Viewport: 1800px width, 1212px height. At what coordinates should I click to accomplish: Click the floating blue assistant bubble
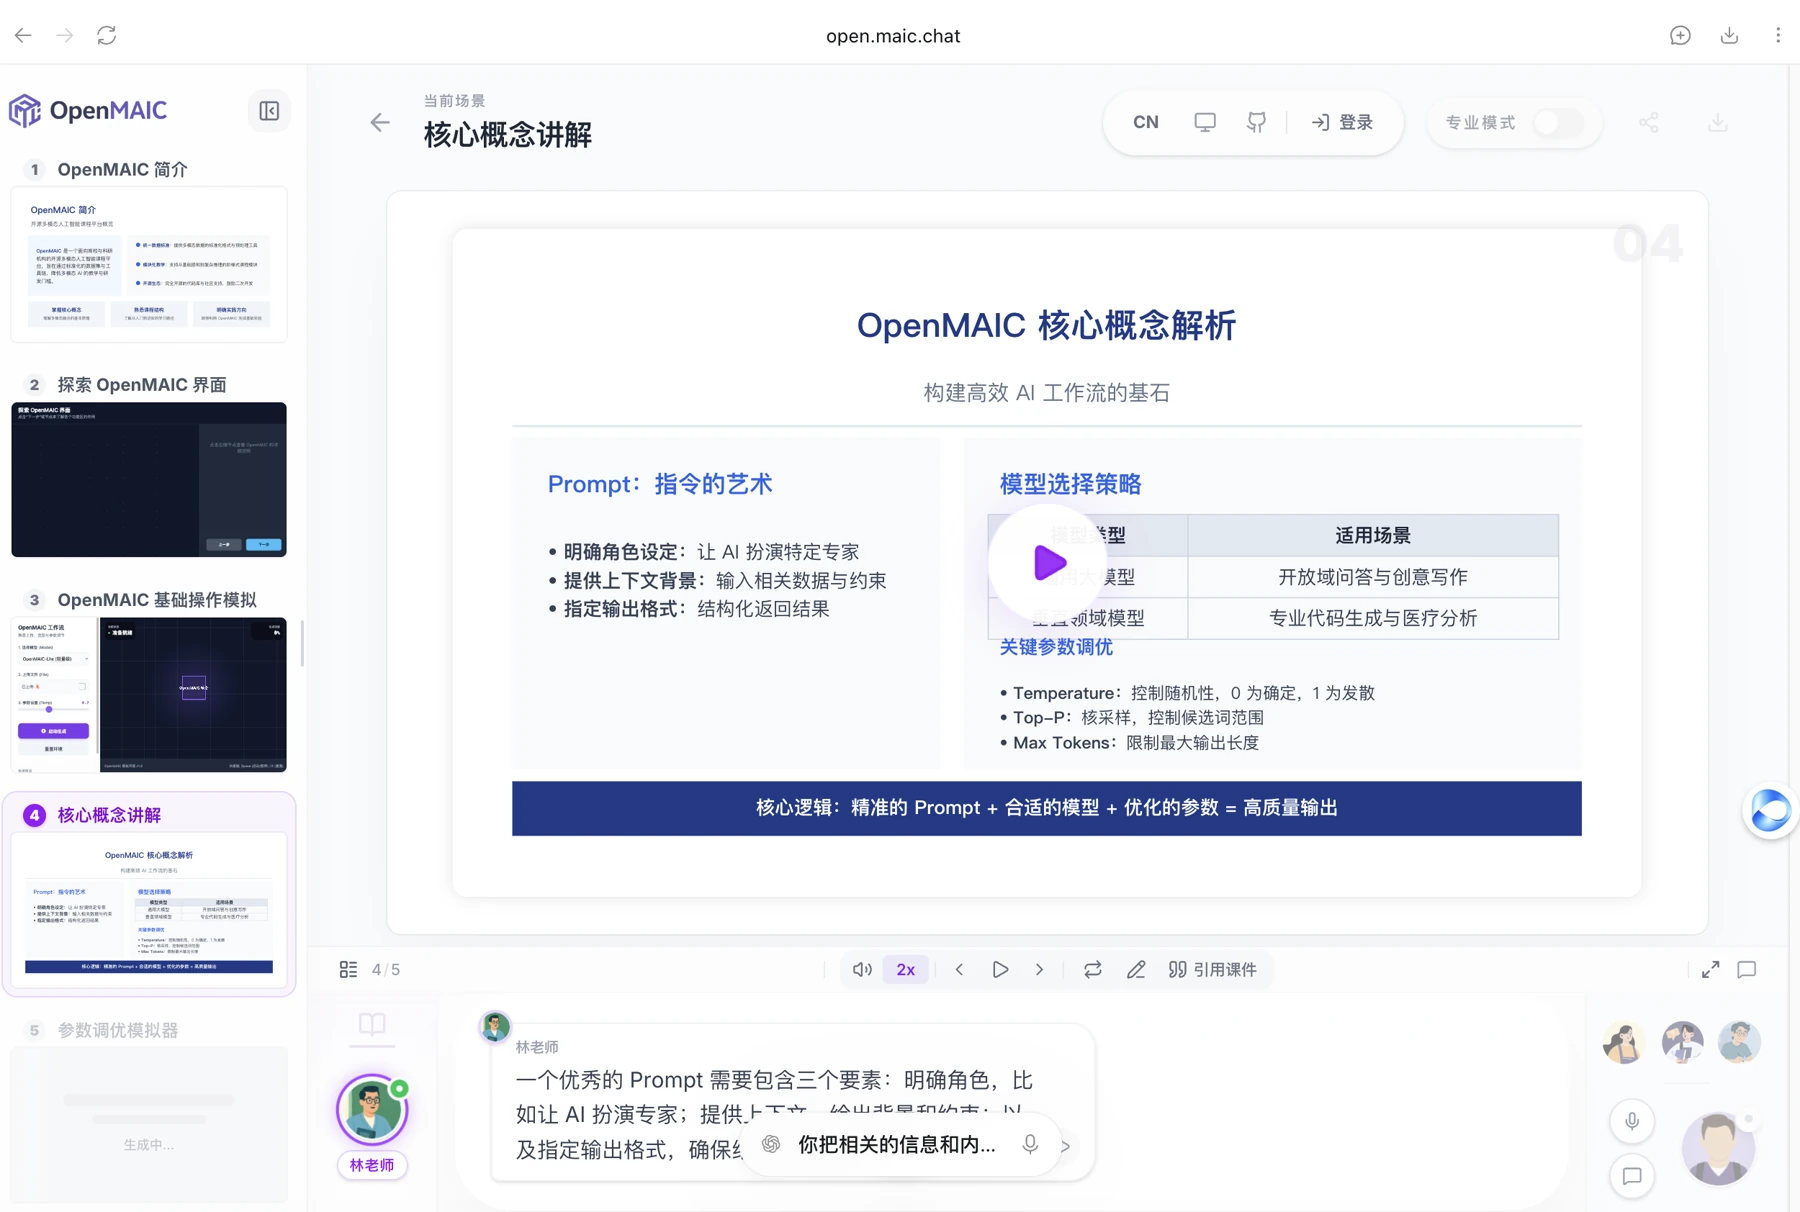[1770, 810]
